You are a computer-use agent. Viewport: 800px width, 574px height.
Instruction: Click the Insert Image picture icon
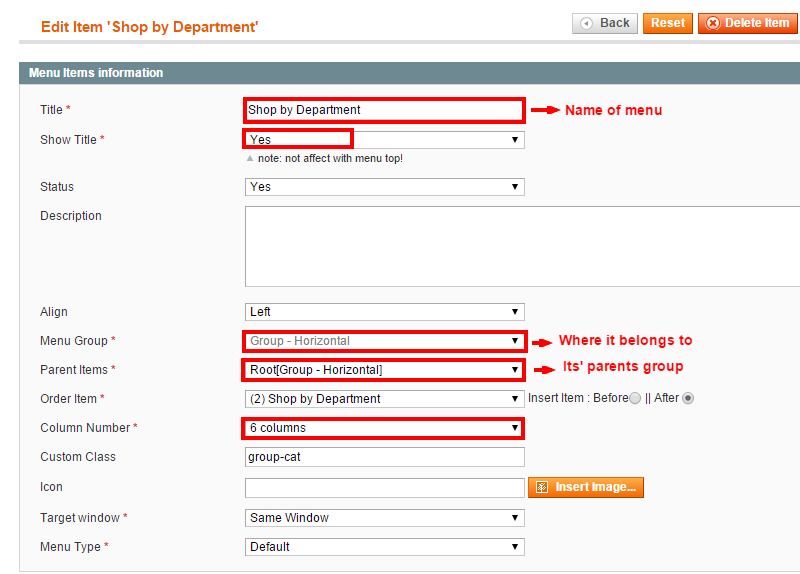(x=542, y=487)
